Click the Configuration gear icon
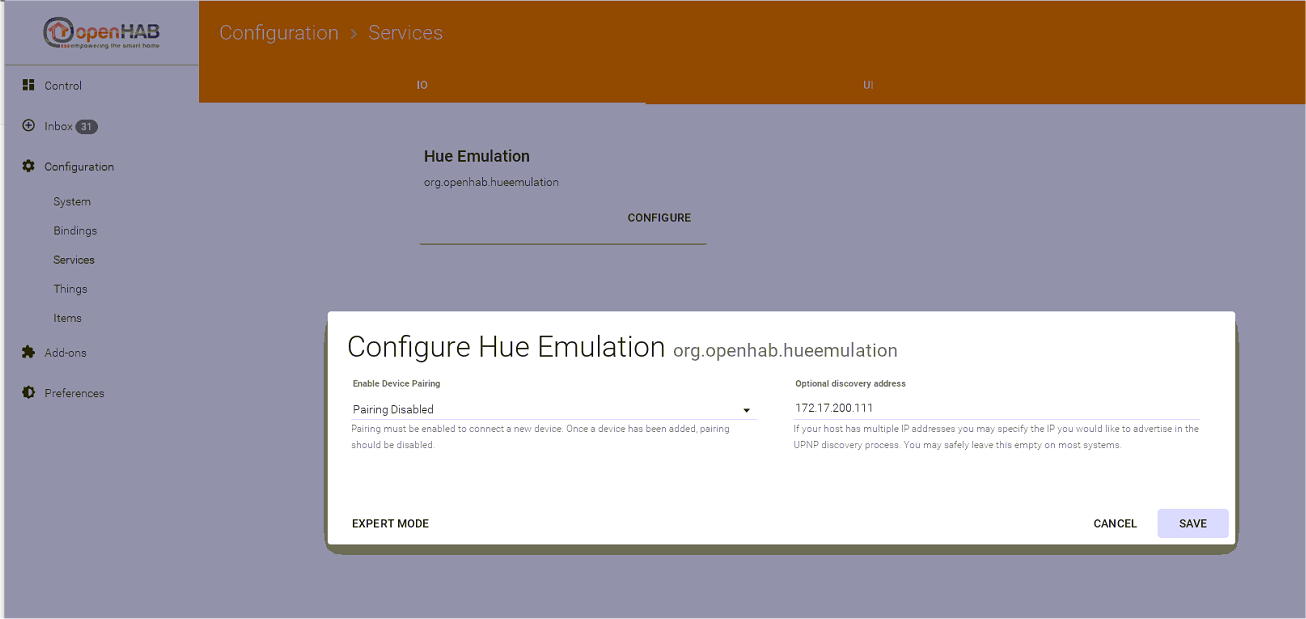This screenshot has height=619, width=1306. point(29,166)
